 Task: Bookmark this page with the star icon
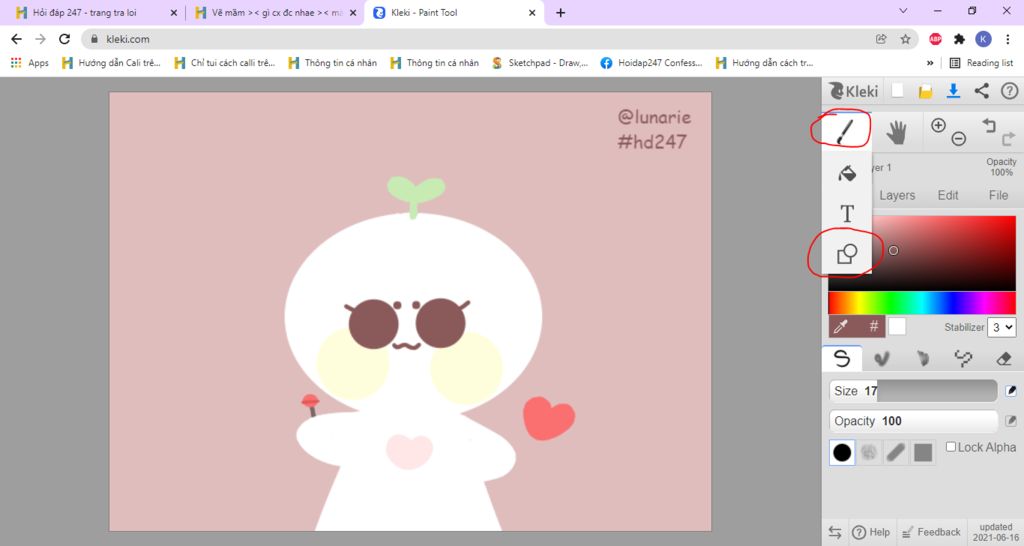[x=905, y=39]
